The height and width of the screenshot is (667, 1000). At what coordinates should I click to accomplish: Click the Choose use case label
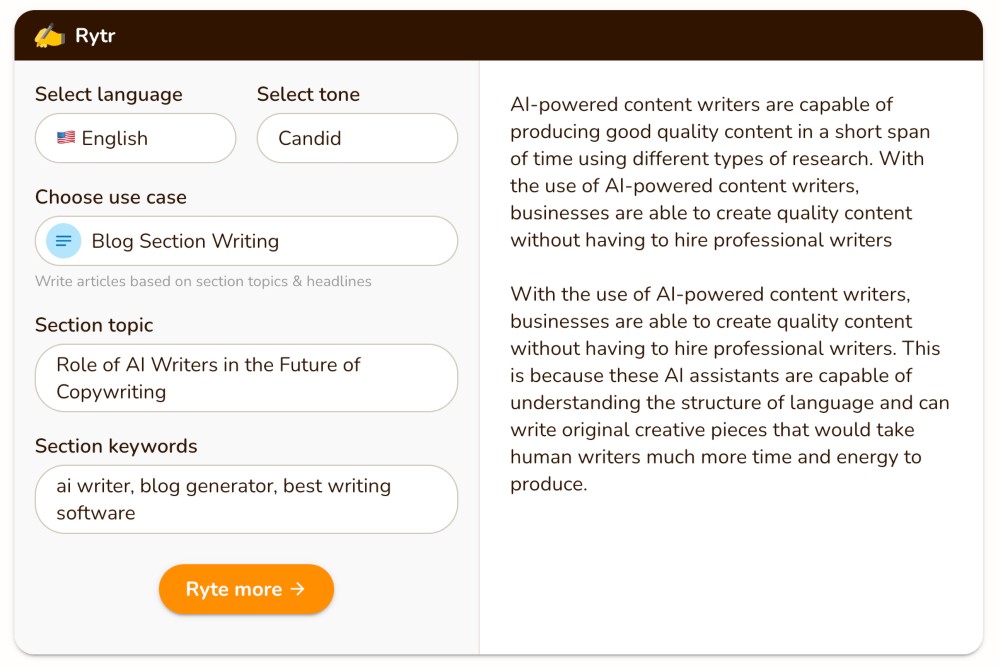tap(111, 197)
